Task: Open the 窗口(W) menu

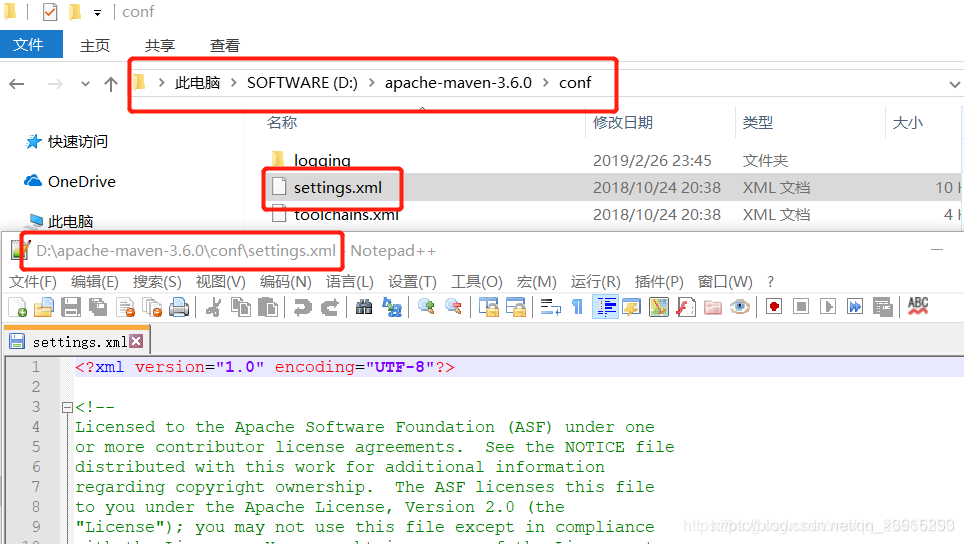Action: click(x=725, y=282)
